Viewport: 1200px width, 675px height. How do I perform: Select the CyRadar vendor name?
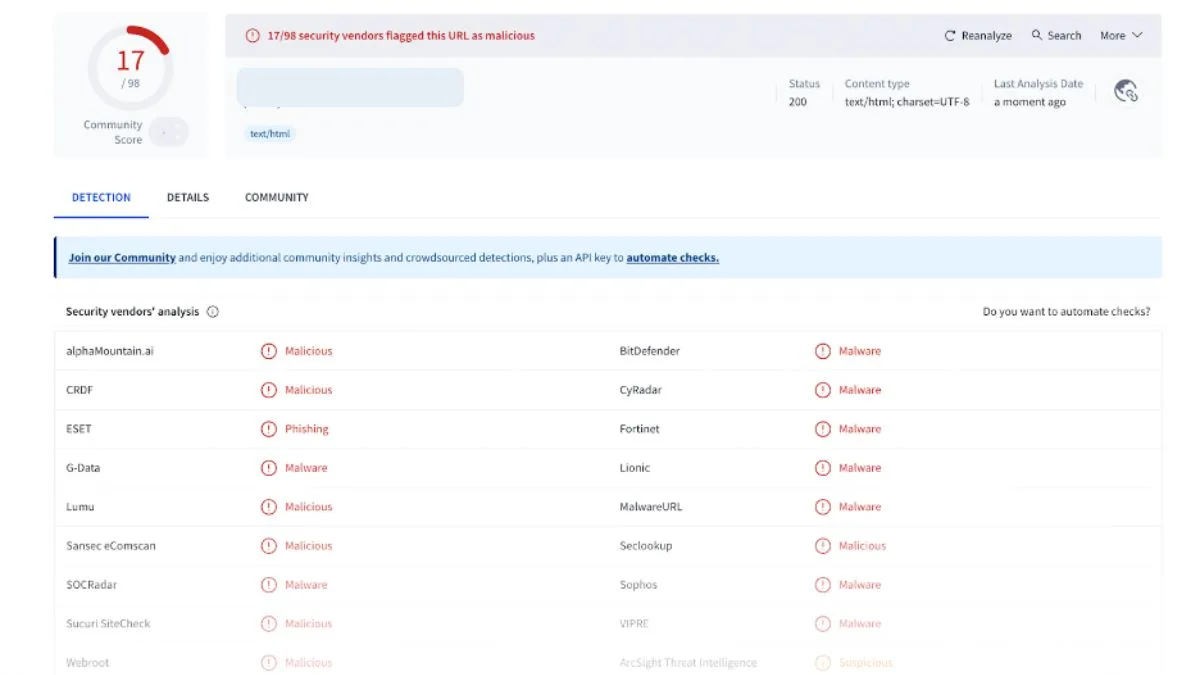[640, 390]
